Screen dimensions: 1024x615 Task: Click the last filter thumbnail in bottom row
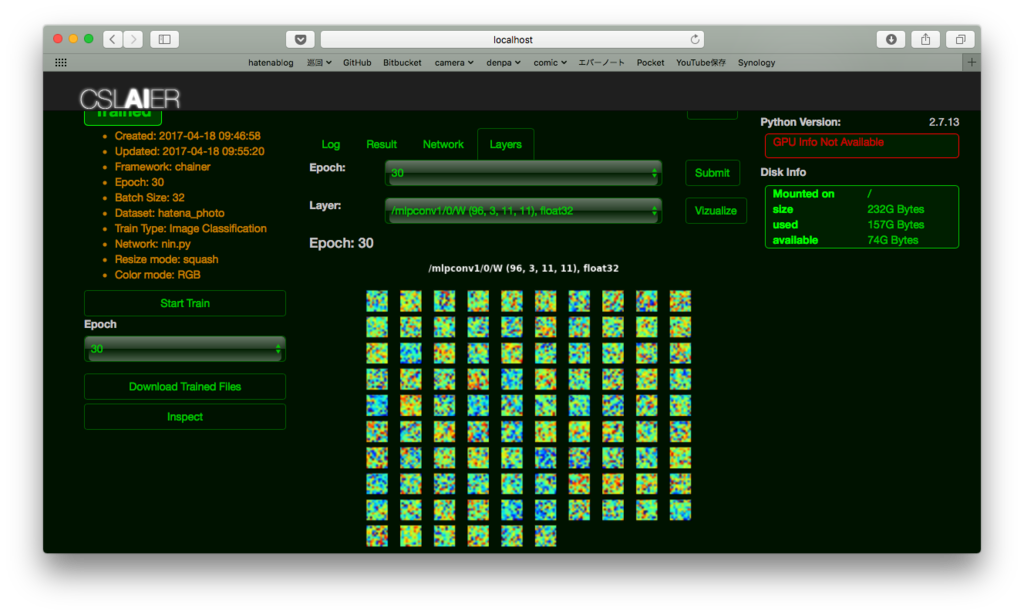pyautogui.click(x=545, y=536)
